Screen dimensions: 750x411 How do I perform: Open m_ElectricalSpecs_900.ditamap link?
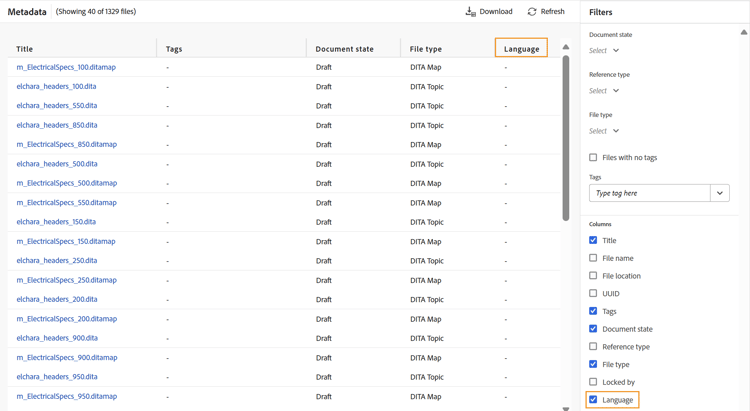tap(67, 357)
